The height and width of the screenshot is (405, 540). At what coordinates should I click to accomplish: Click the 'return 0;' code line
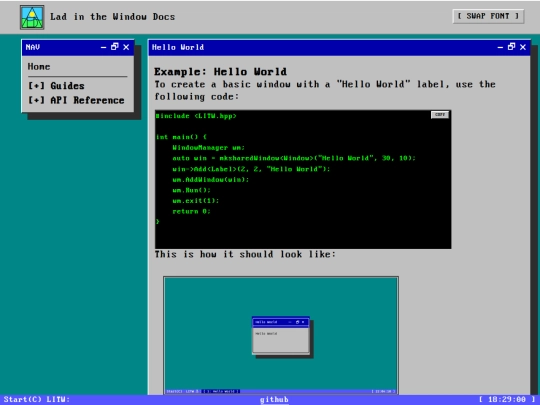point(191,211)
